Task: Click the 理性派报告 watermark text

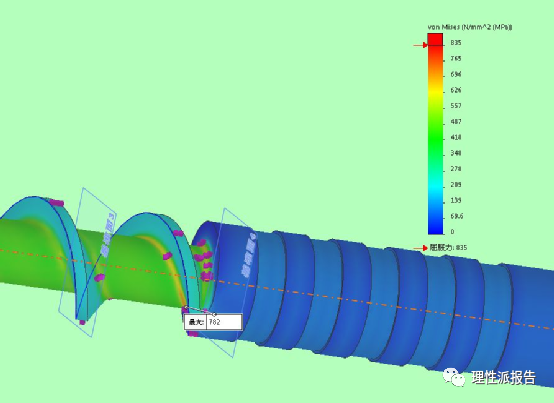Action: click(x=503, y=378)
